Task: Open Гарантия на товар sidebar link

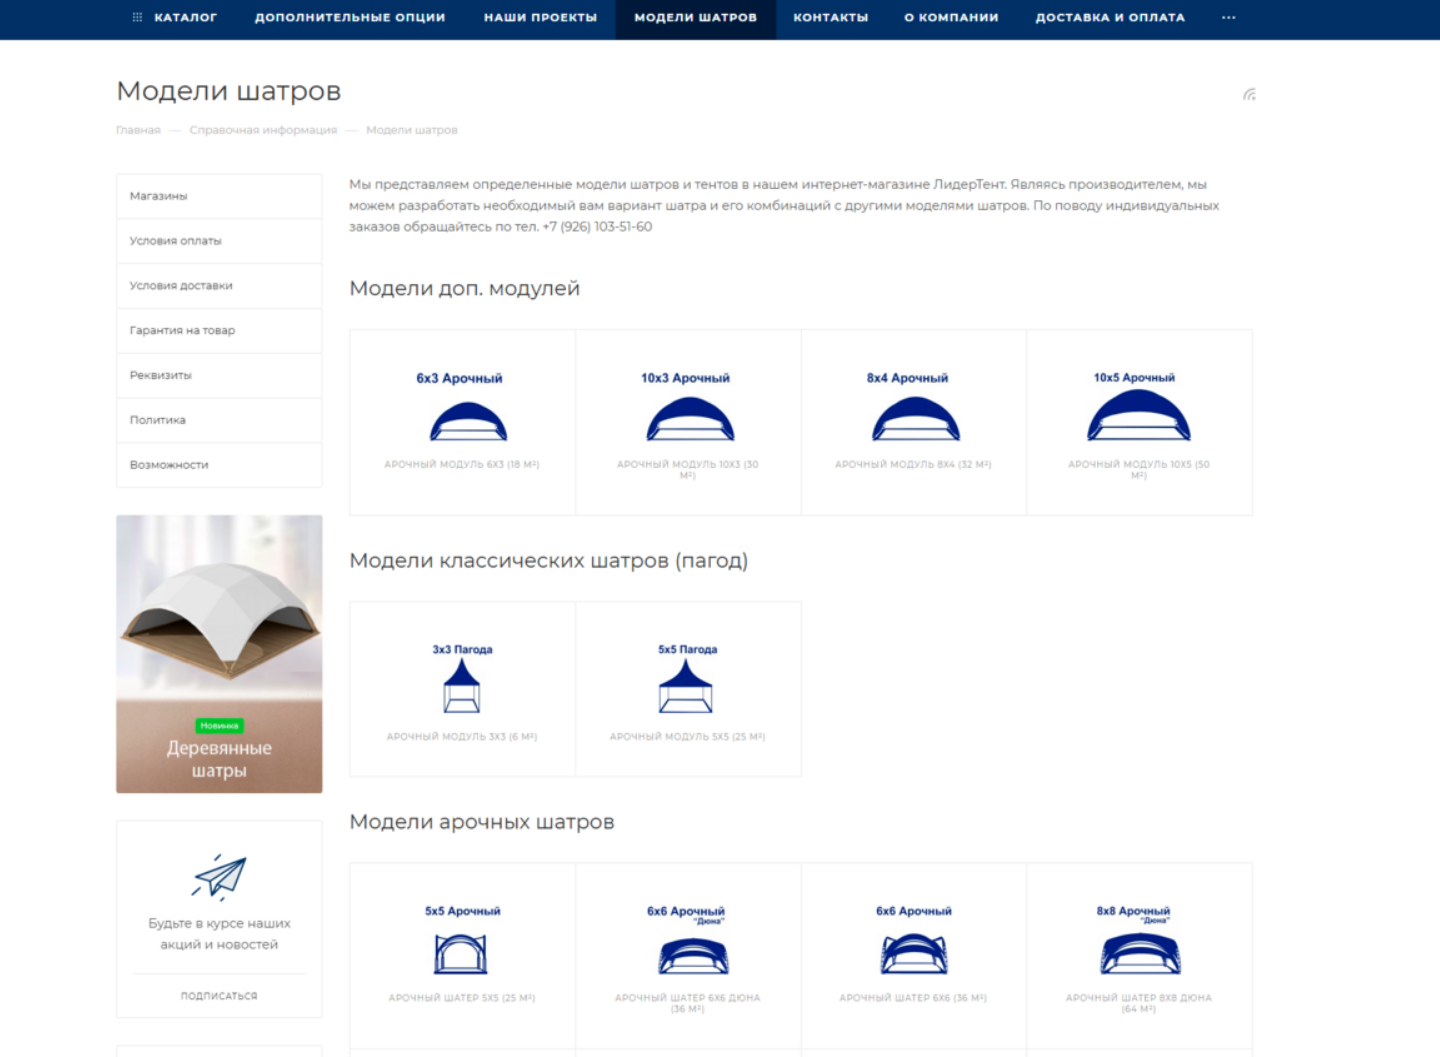Action: [219, 330]
